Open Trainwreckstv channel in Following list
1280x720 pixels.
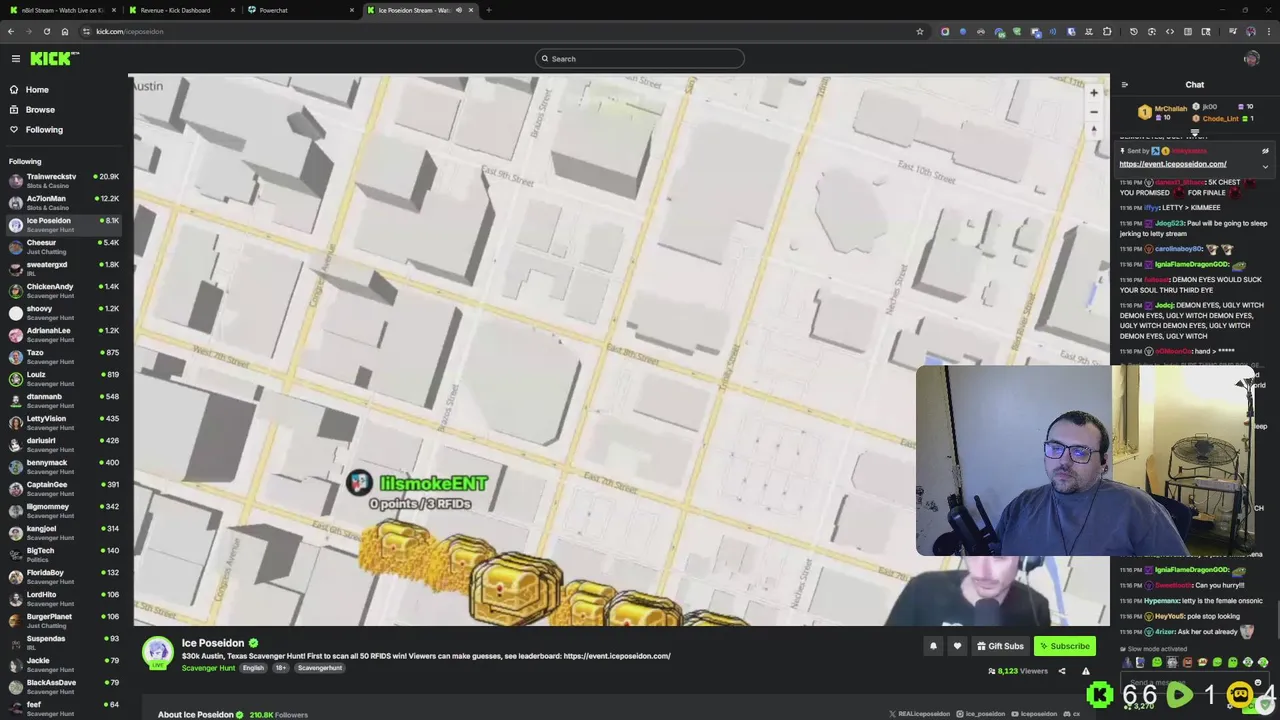pyautogui.click(x=64, y=181)
